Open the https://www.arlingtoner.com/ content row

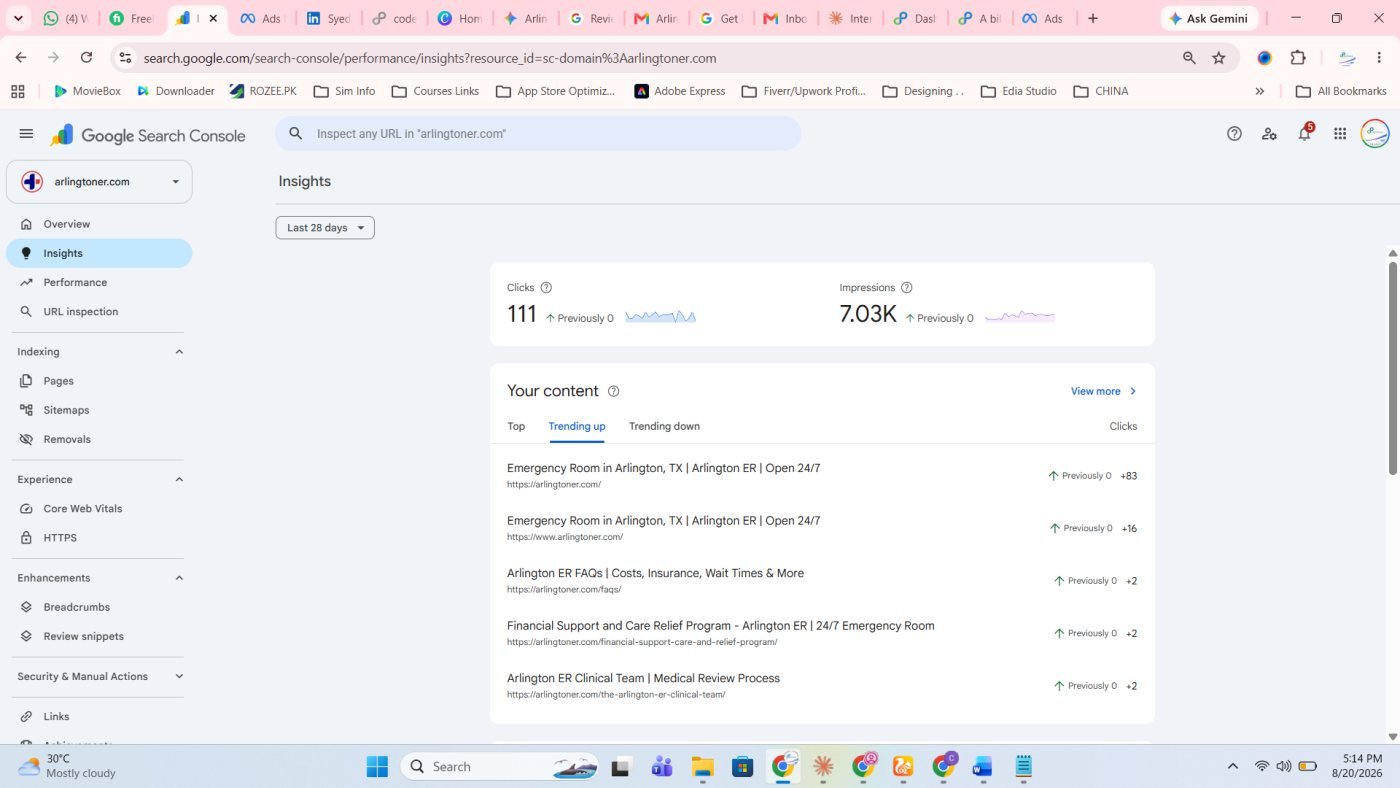click(x=822, y=528)
